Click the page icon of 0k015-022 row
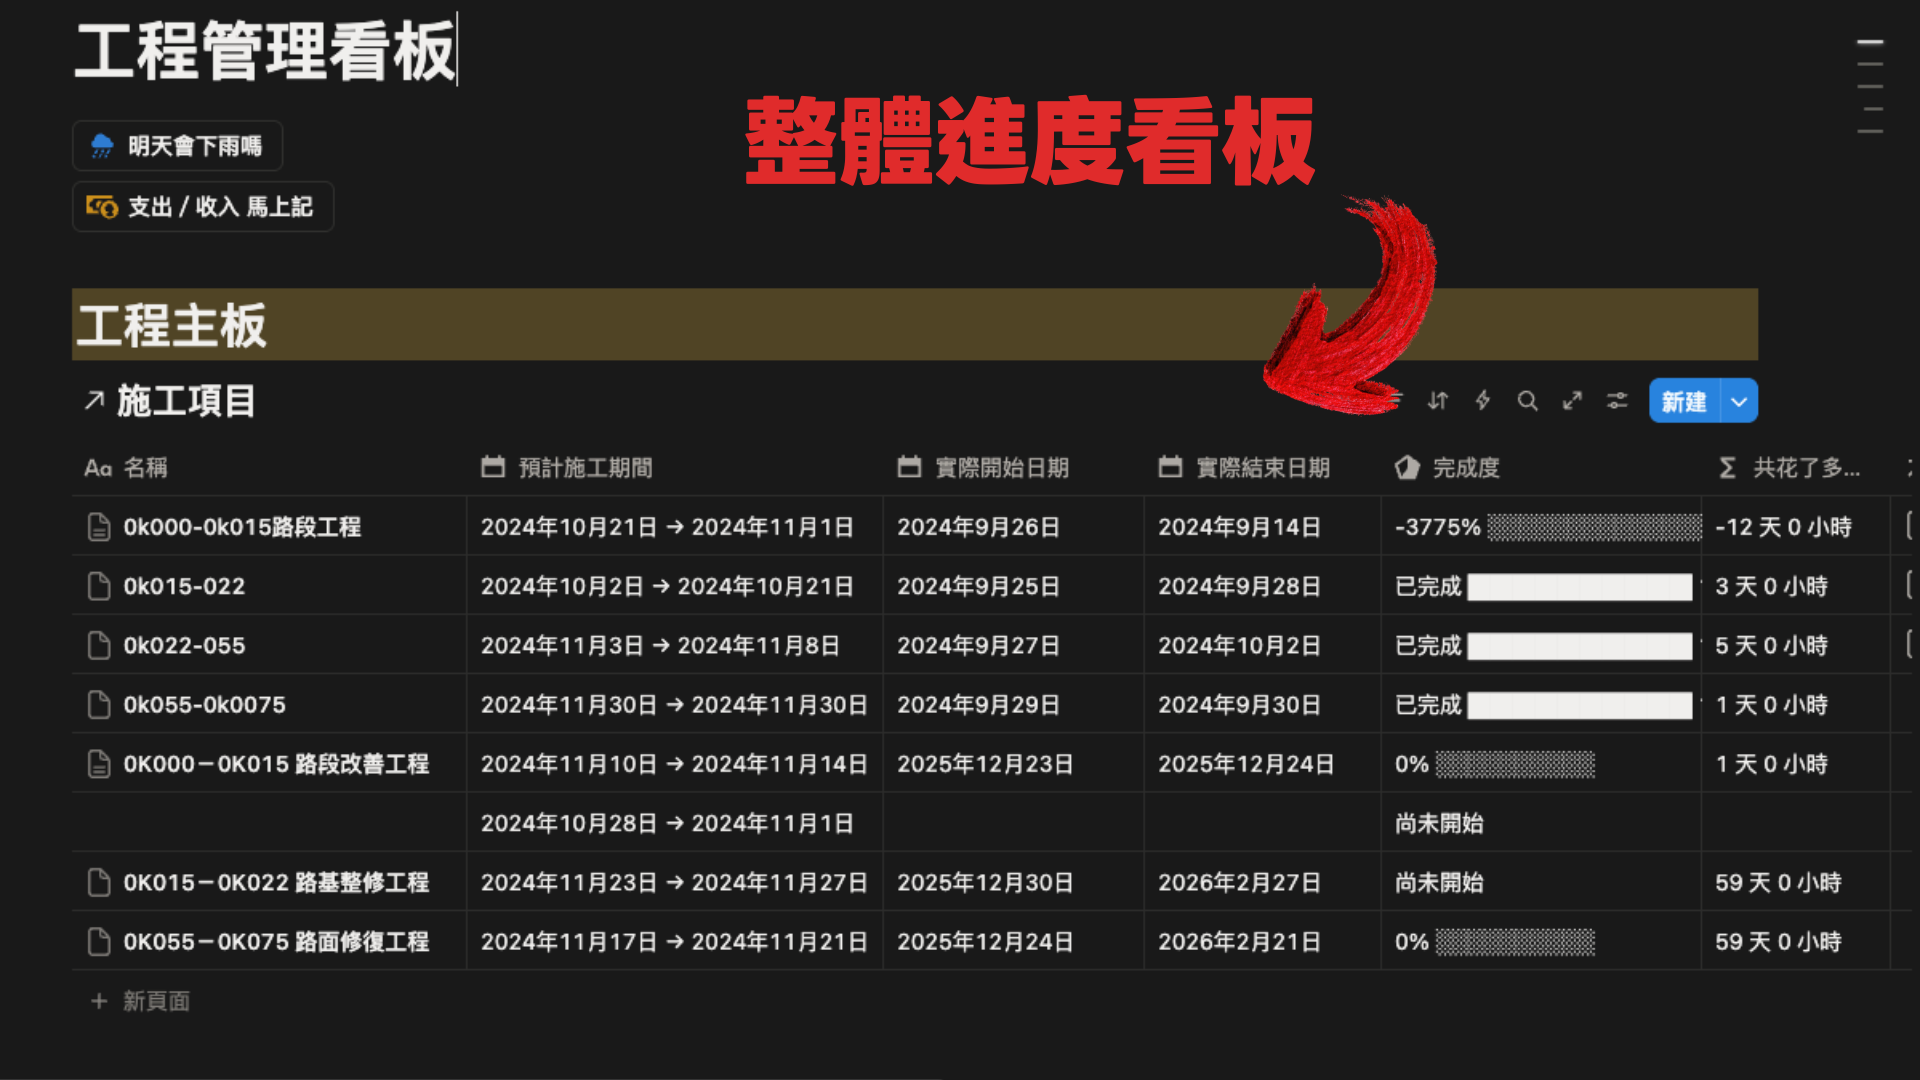1920x1080 pixels. pyautogui.click(x=99, y=587)
